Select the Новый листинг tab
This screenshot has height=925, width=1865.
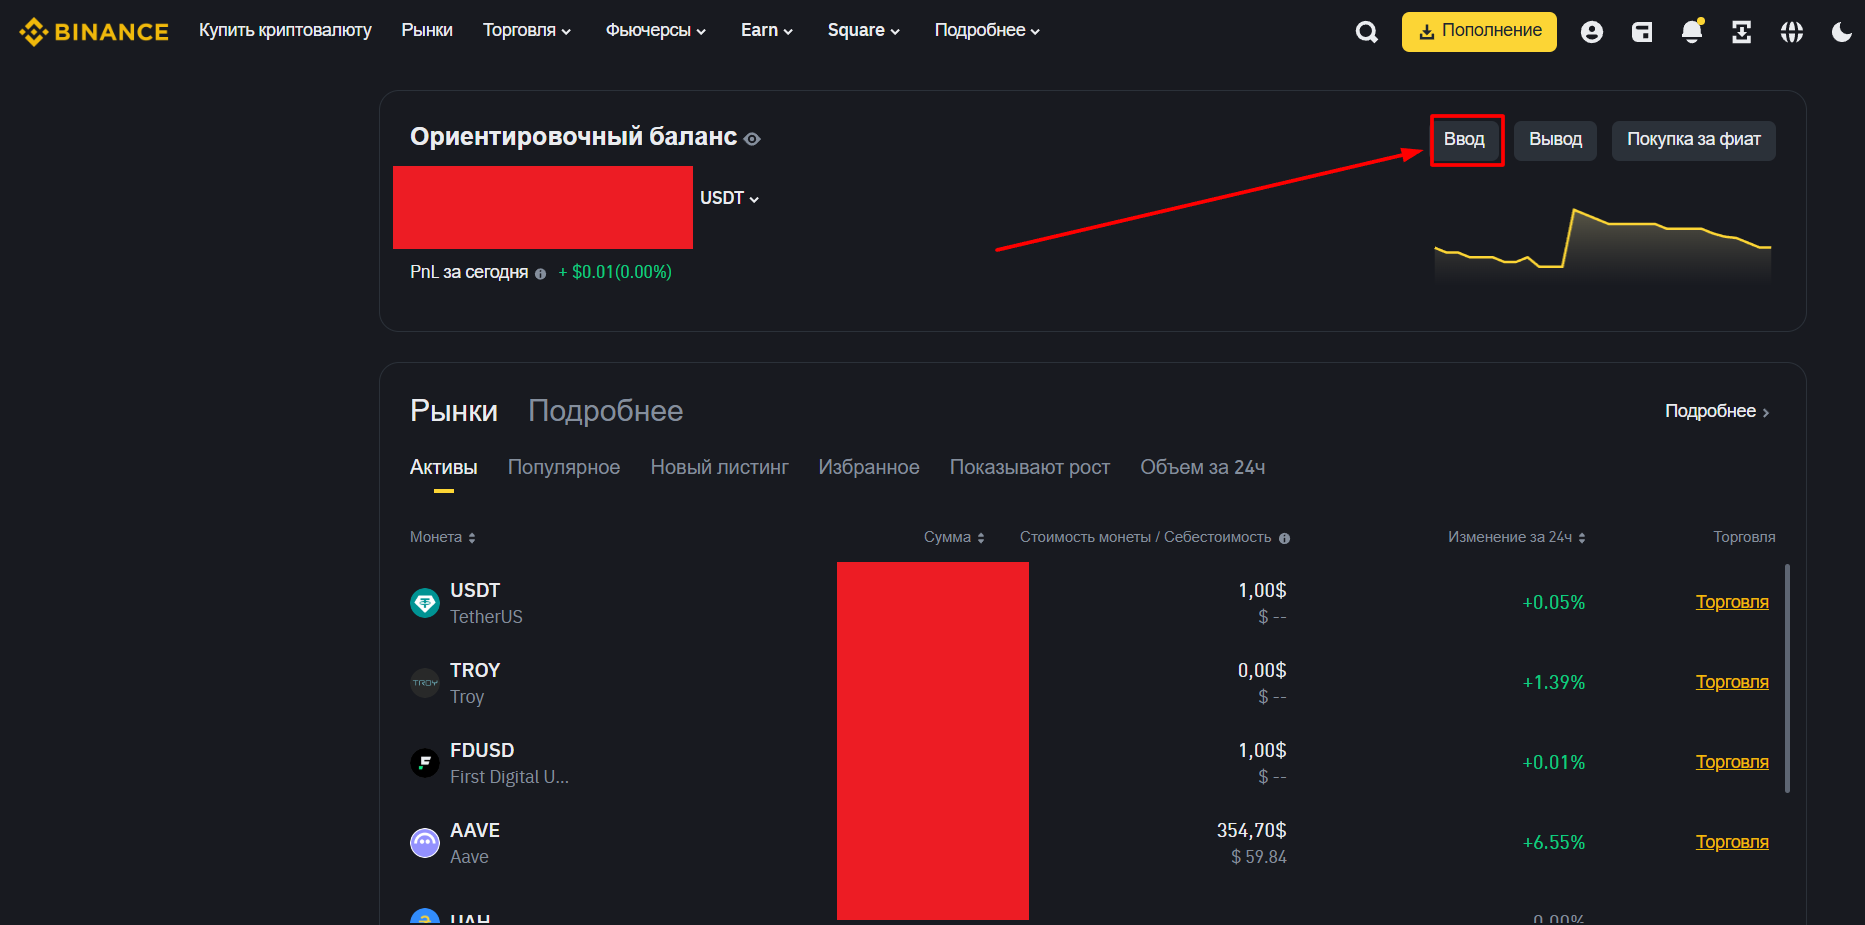click(719, 467)
